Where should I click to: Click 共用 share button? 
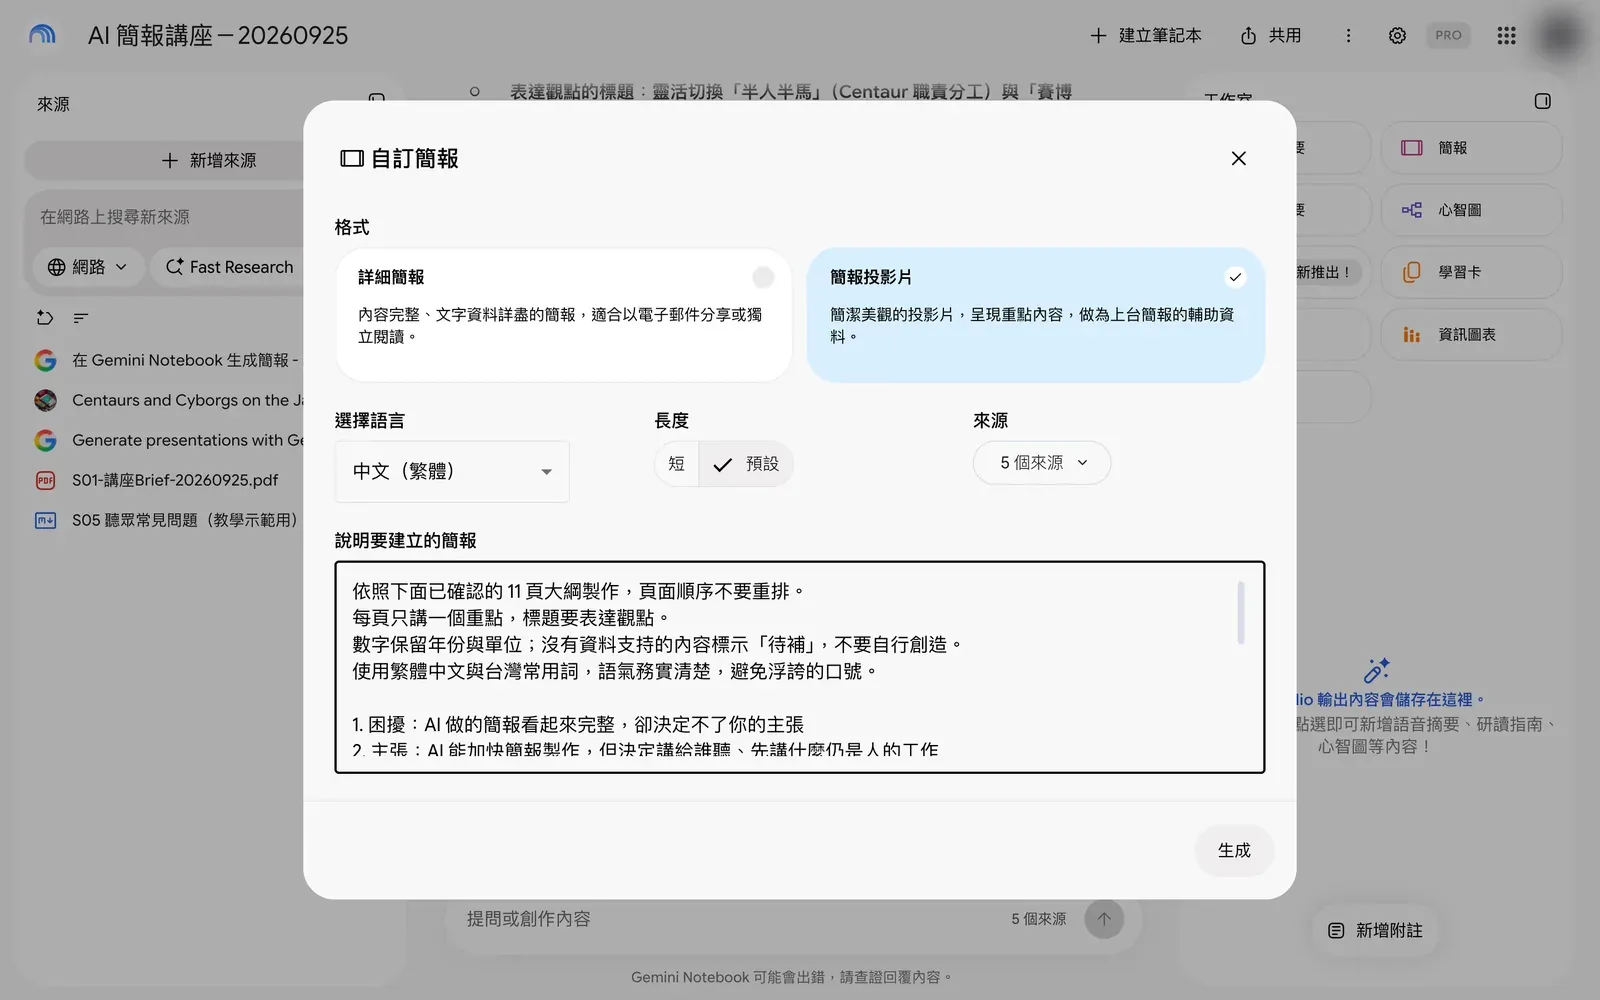pyautogui.click(x=1271, y=36)
